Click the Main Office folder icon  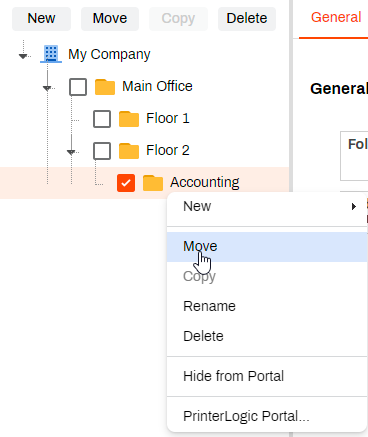[105, 87]
